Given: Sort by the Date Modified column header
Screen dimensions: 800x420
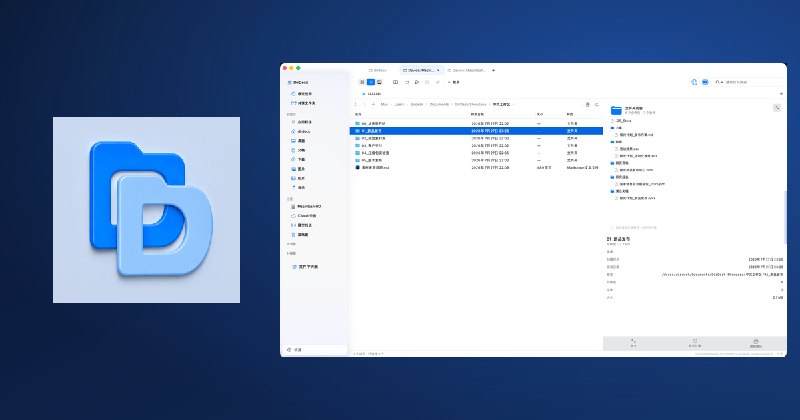Looking at the screenshot, I should point(477,114).
